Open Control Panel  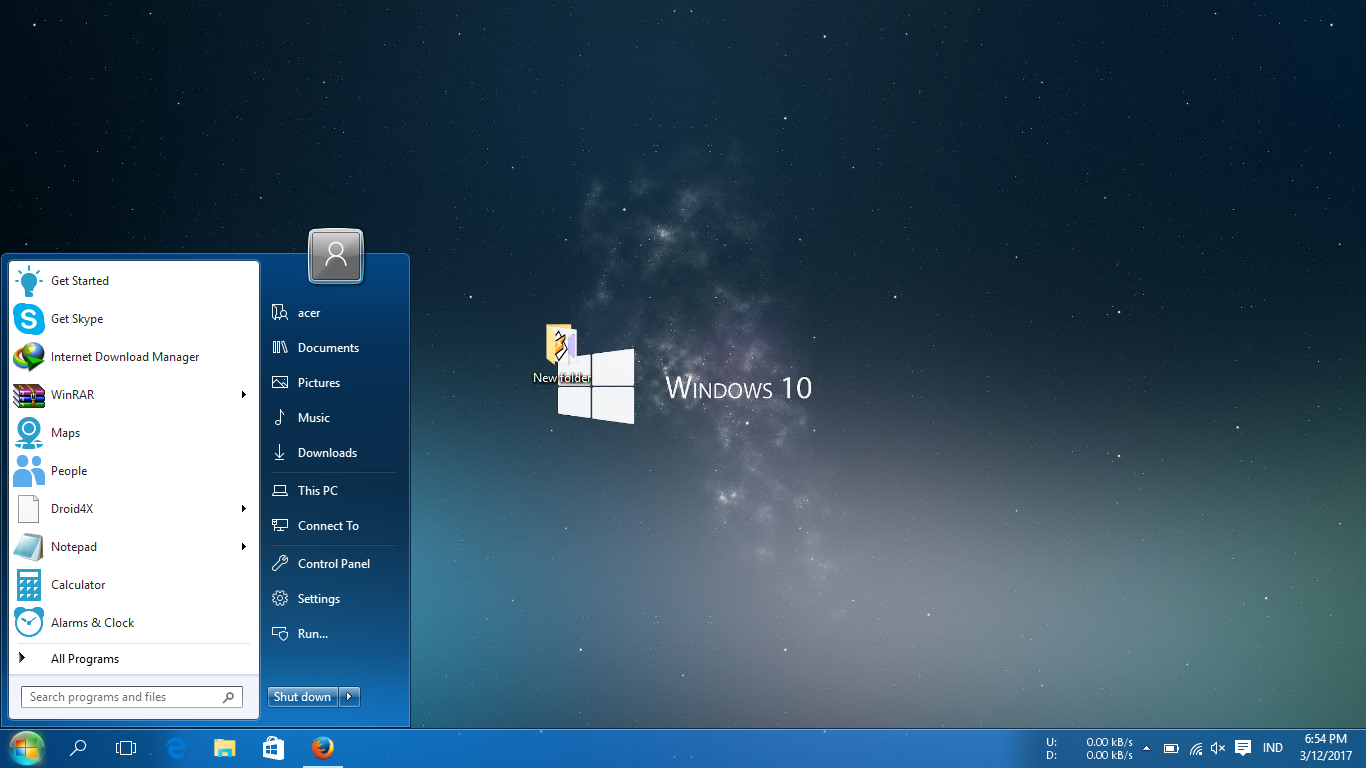334,564
